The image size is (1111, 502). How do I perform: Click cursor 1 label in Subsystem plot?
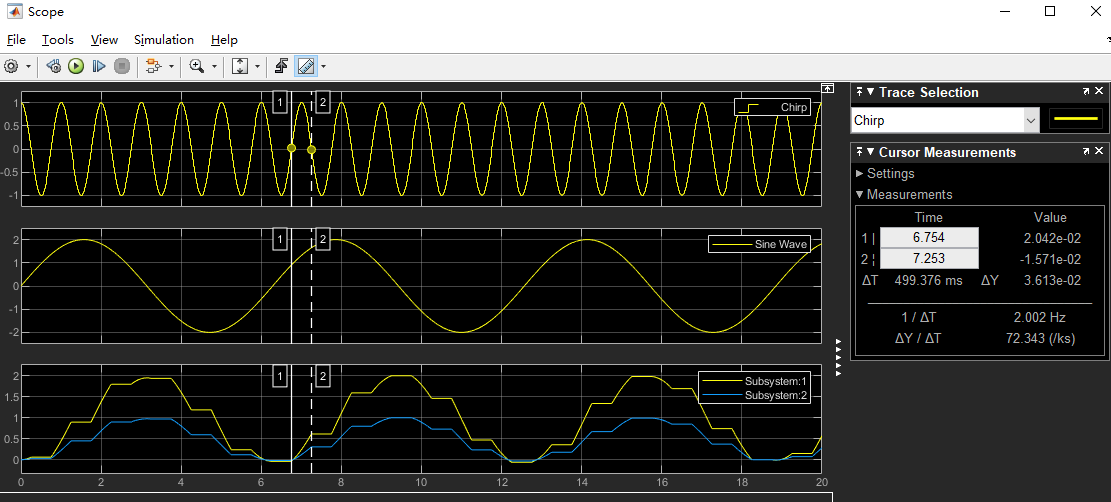tap(281, 376)
